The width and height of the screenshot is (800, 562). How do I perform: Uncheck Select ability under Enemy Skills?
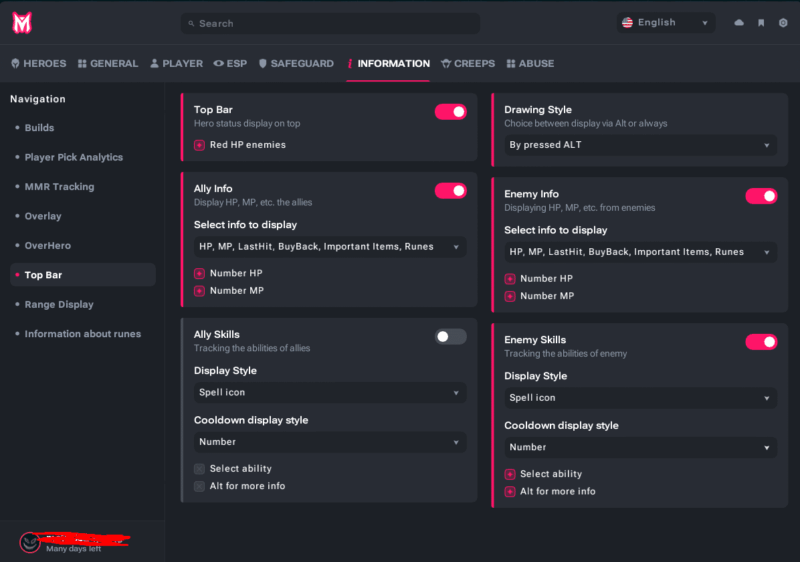(510, 474)
